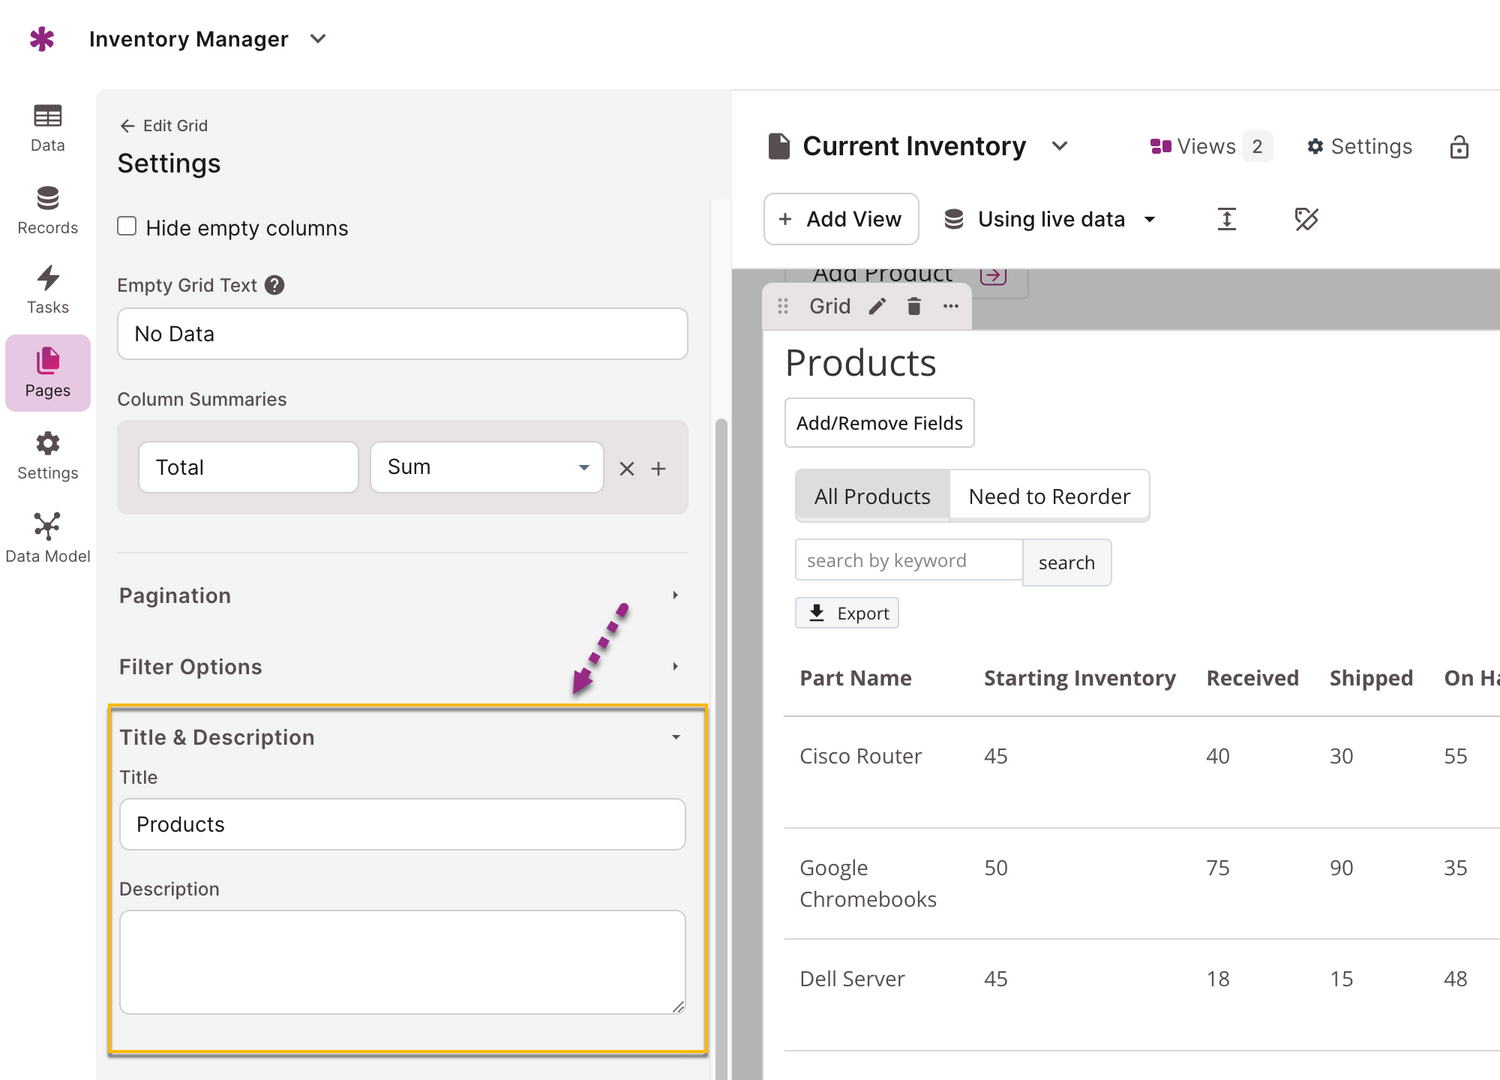
Task: Click the pencil edit icon on Grid
Action: [877, 307]
